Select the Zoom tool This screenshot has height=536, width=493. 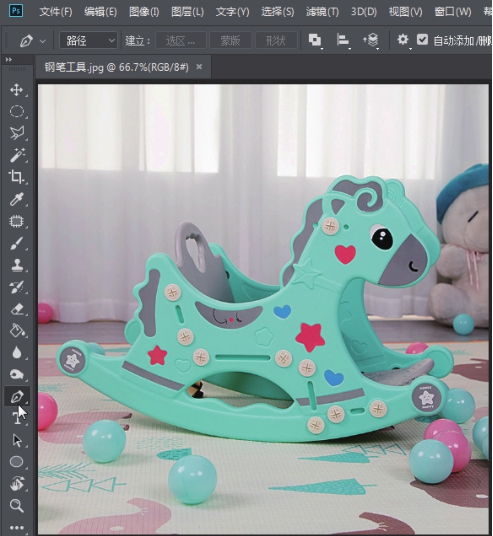click(16, 505)
